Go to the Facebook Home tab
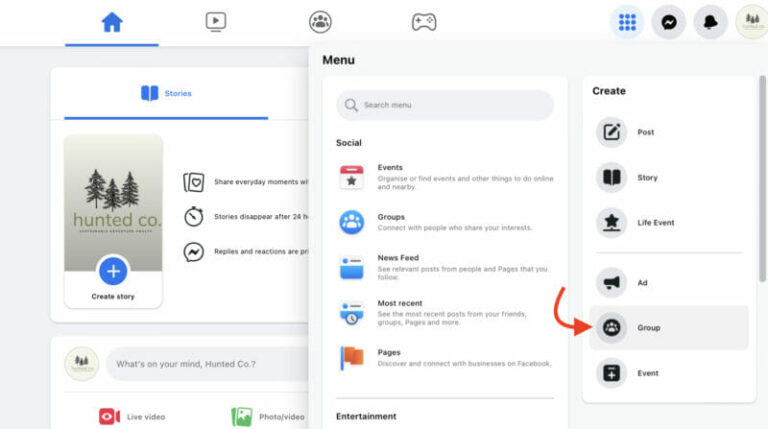 [x=112, y=22]
